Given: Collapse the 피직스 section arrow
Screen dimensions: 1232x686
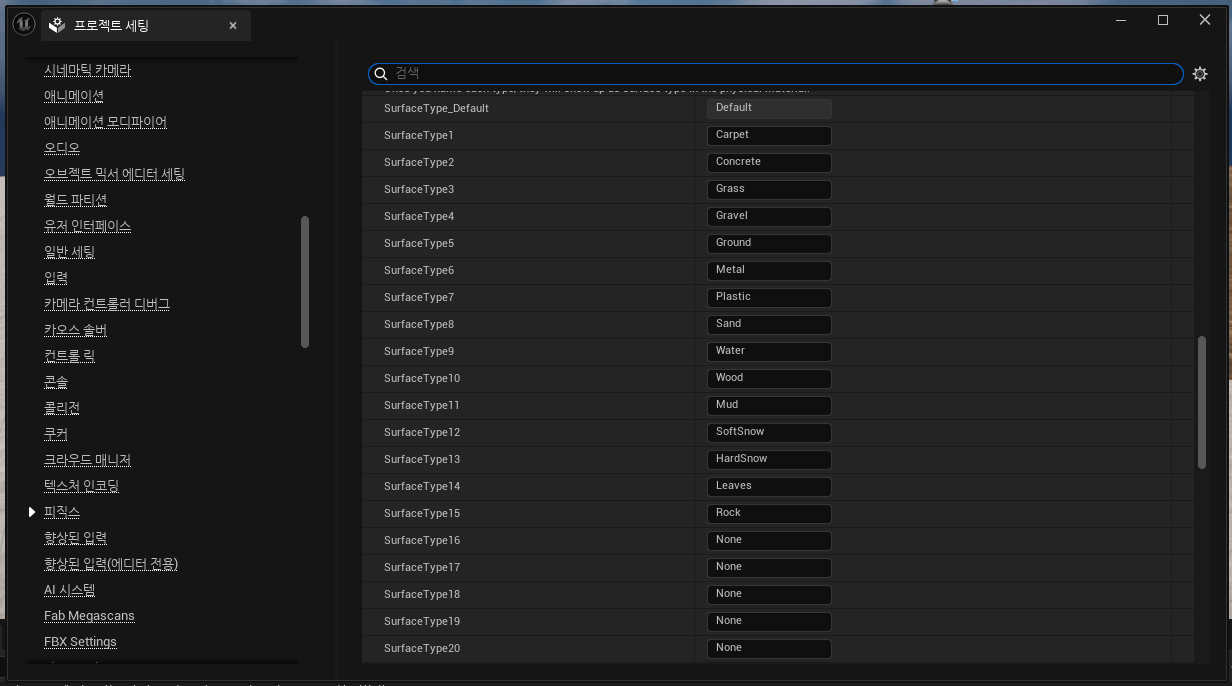Looking at the screenshot, I should [32, 512].
